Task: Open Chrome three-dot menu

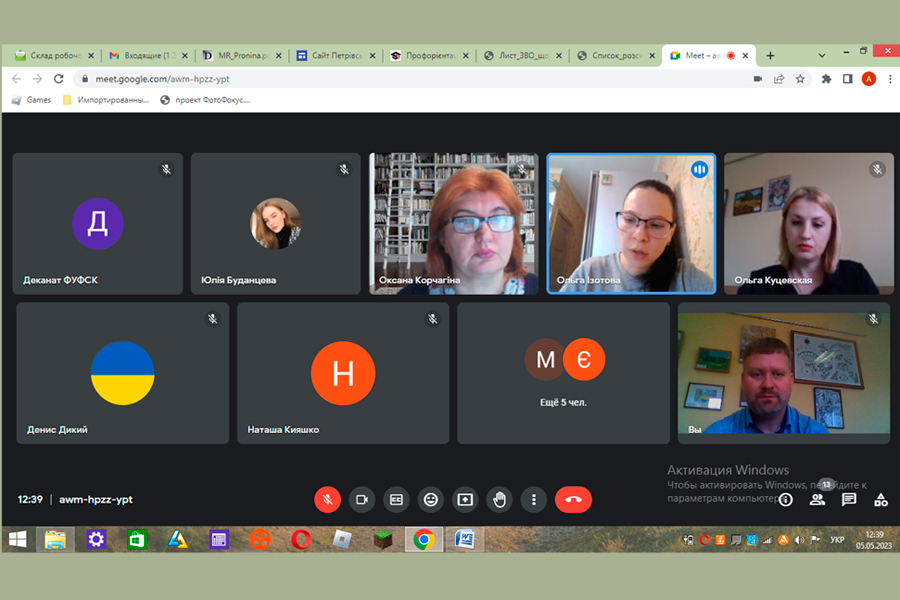Action: click(890, 79)
